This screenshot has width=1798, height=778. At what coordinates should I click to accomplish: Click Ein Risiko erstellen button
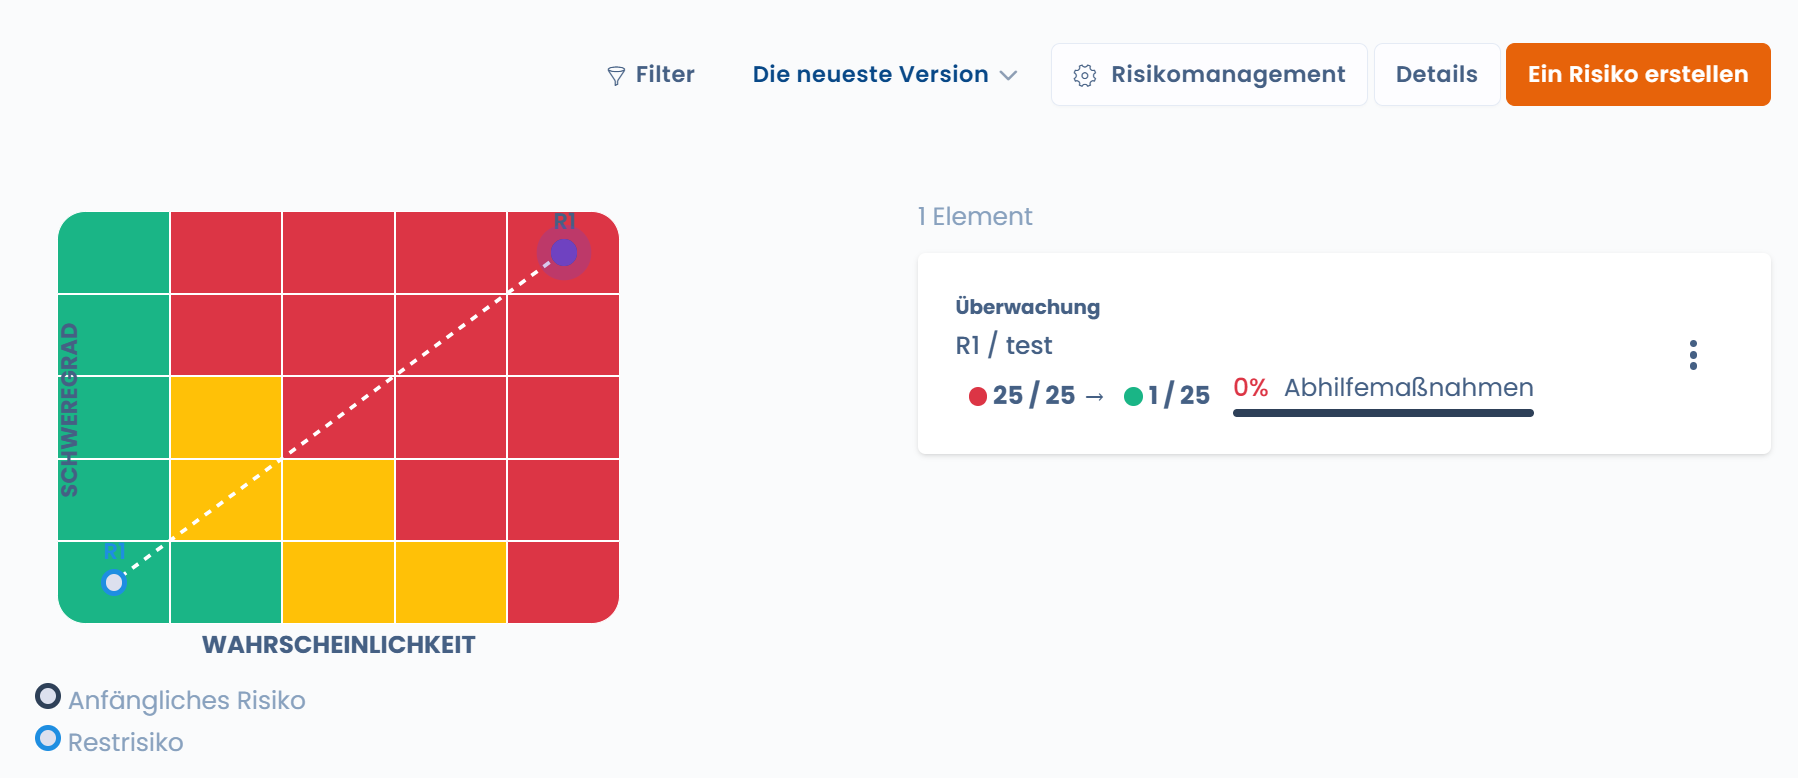[x=1638, y=74]
